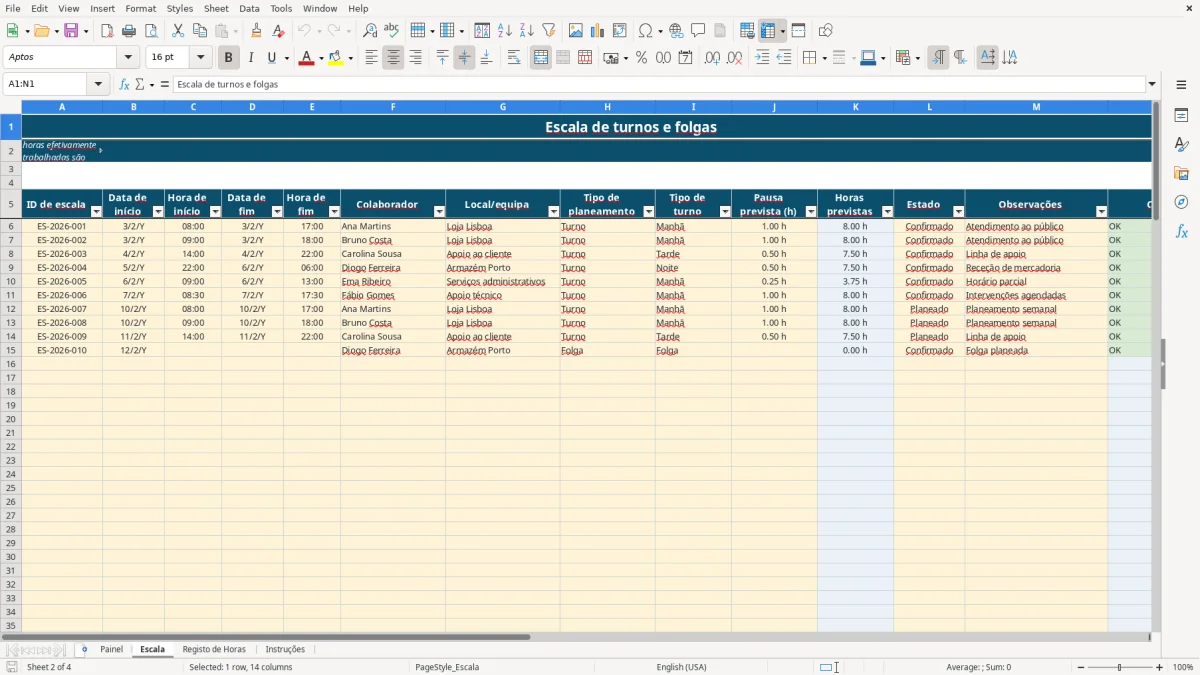The width and height of the screenshot is (1200, 675).
Task: Switch to the Instruções sheet tab
Action: pos(285,649)
